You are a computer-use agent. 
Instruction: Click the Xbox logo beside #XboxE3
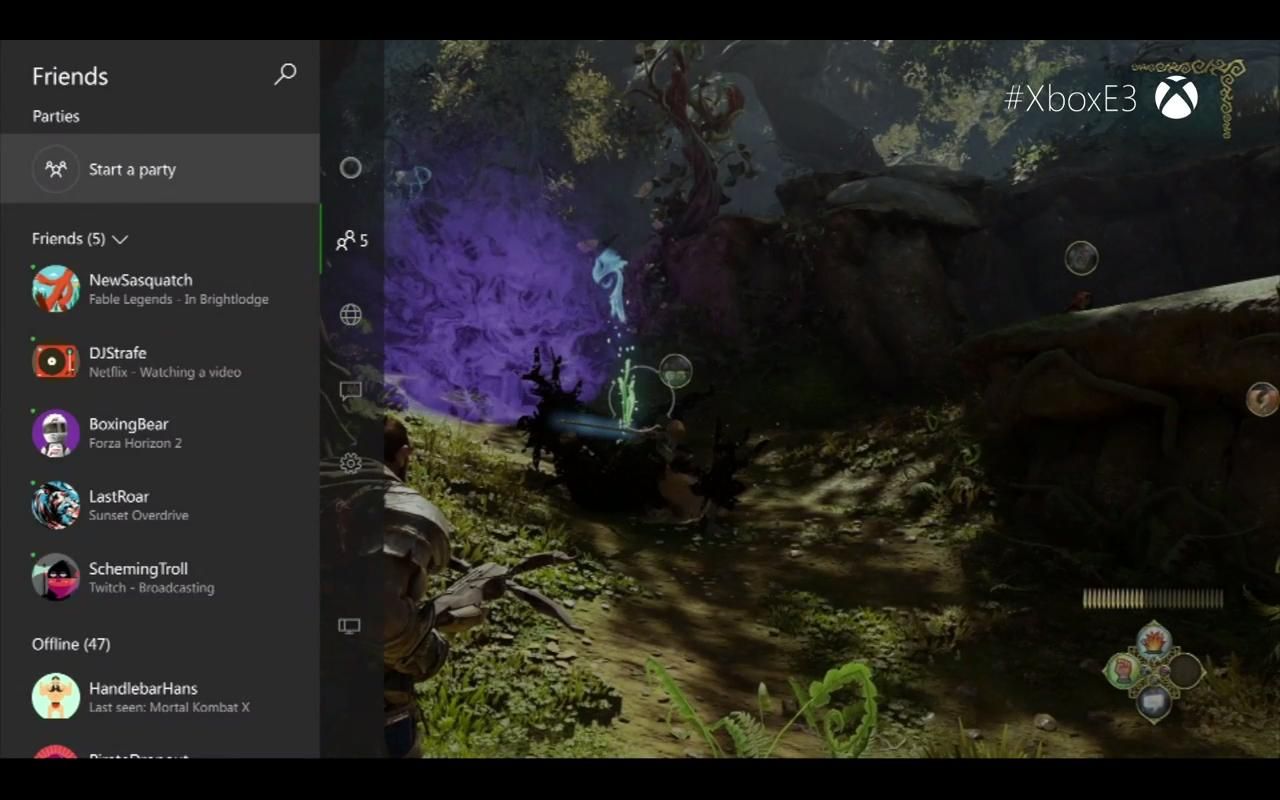1176,98
